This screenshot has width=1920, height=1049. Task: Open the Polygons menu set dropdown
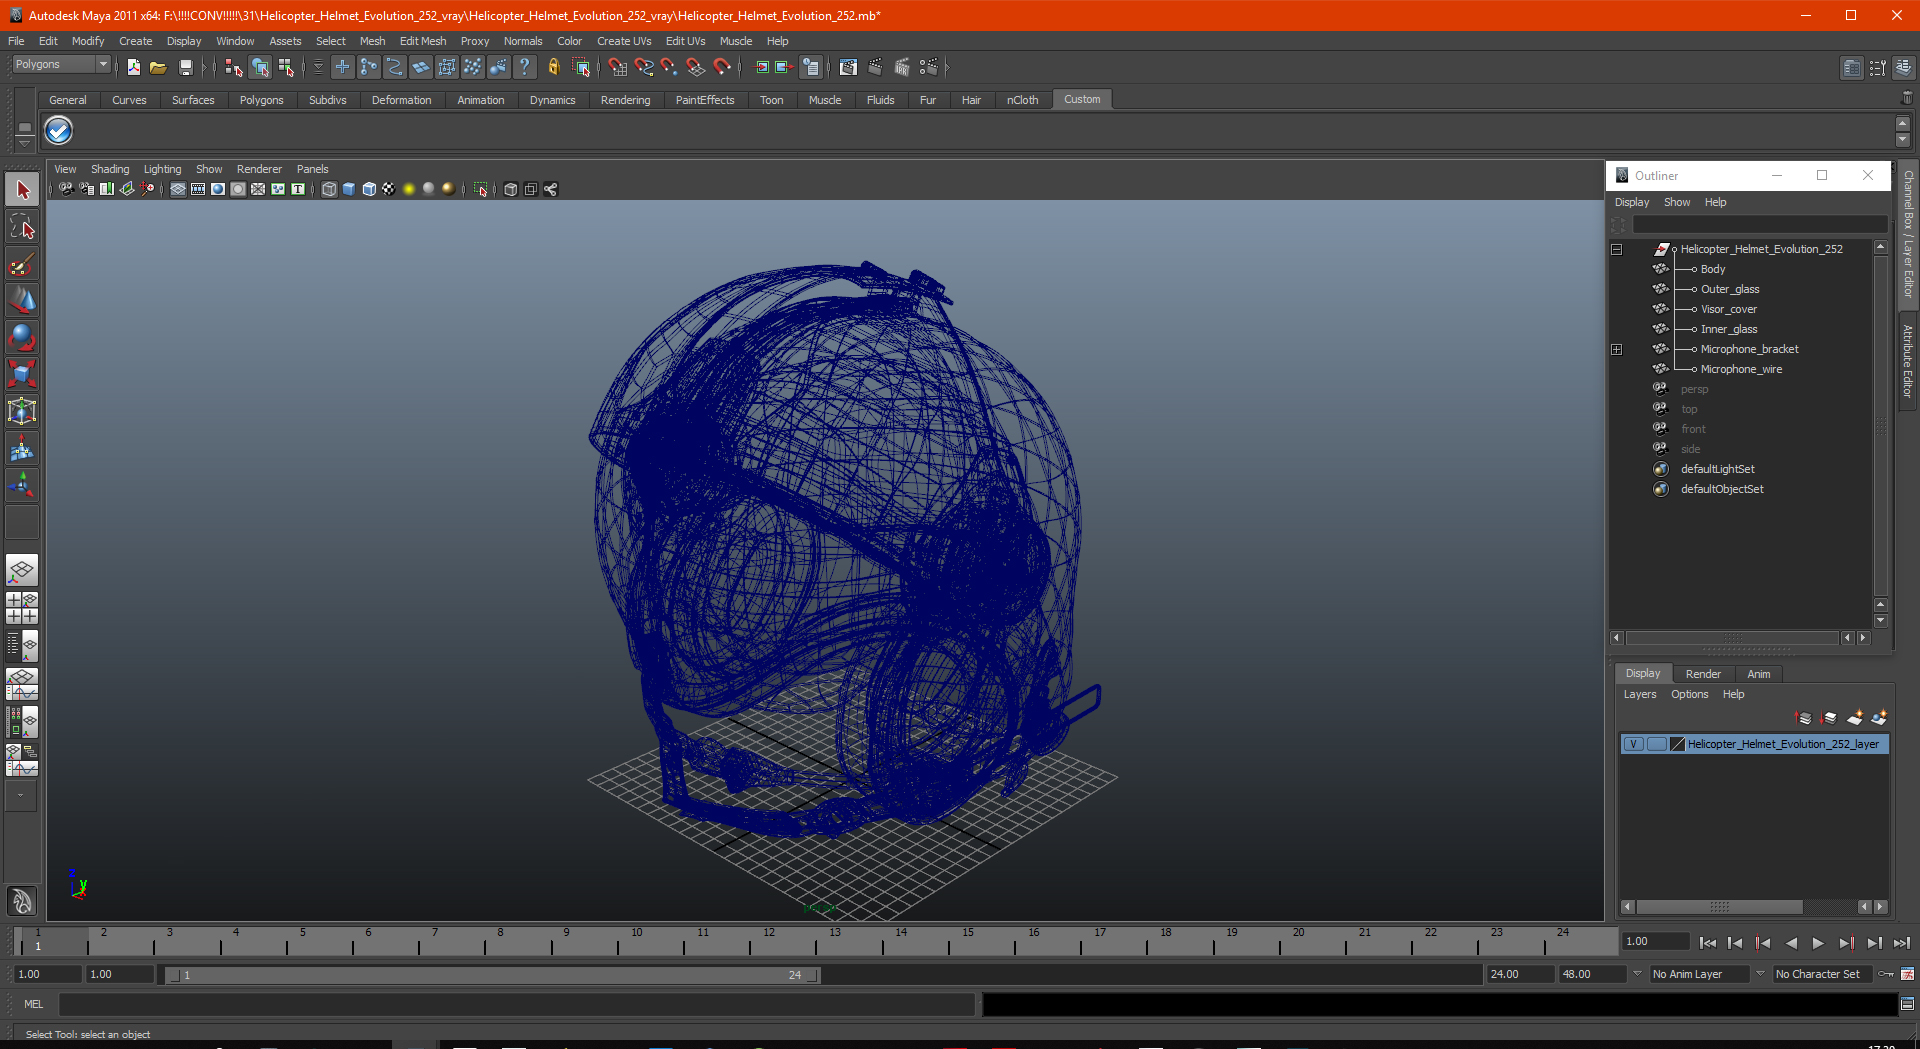(61, 64)
